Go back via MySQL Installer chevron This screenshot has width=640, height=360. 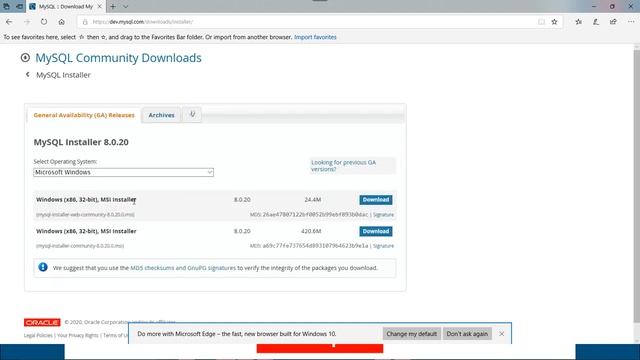click(27, 74)
